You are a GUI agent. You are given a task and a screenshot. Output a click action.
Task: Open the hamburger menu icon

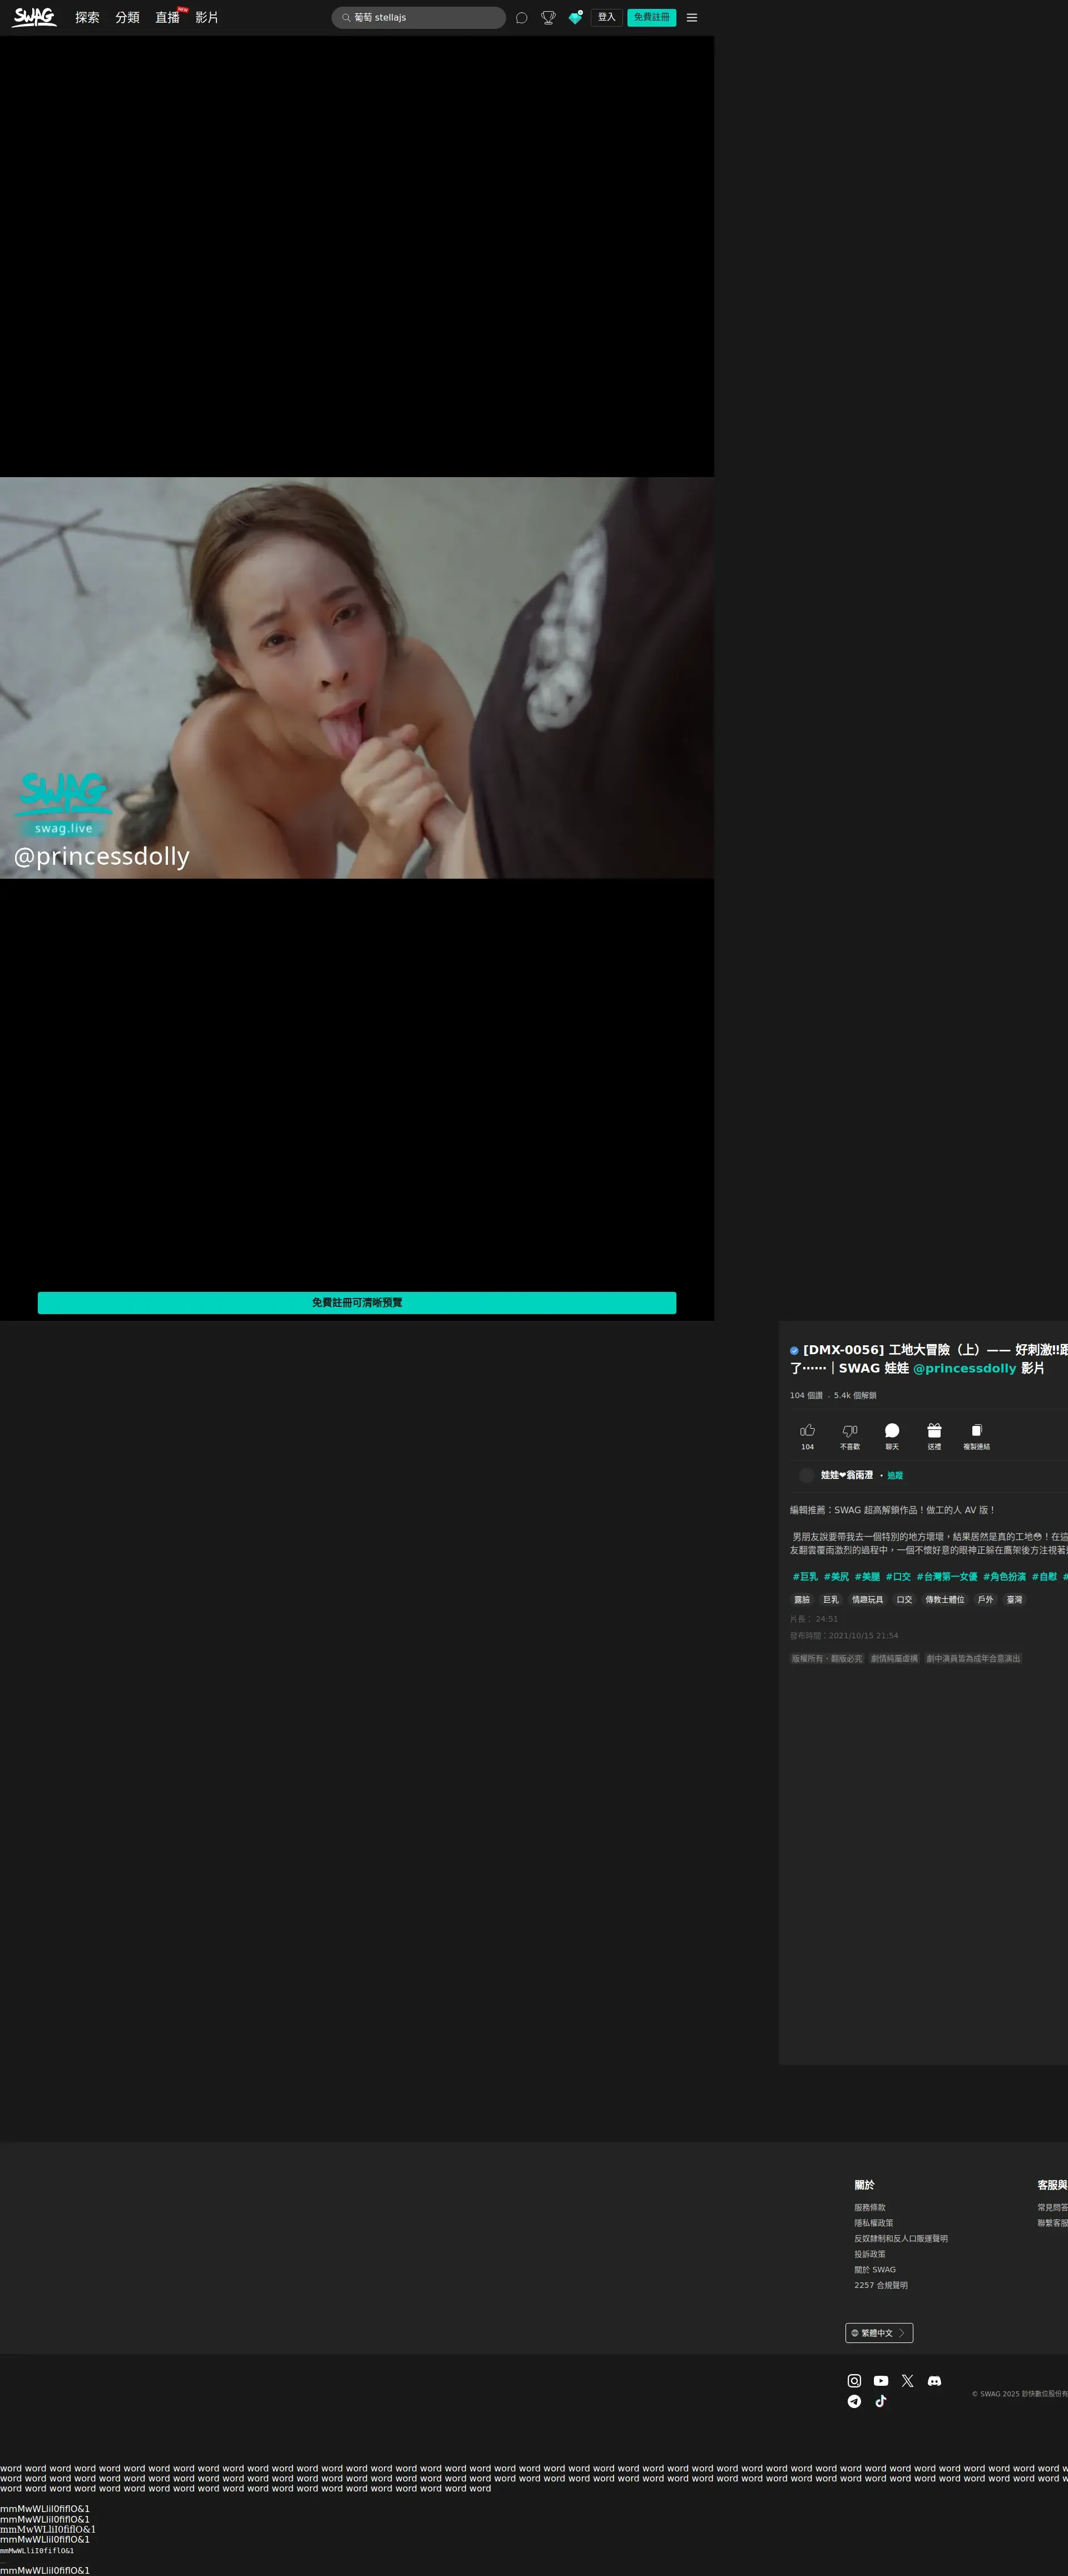click(691, 18)
